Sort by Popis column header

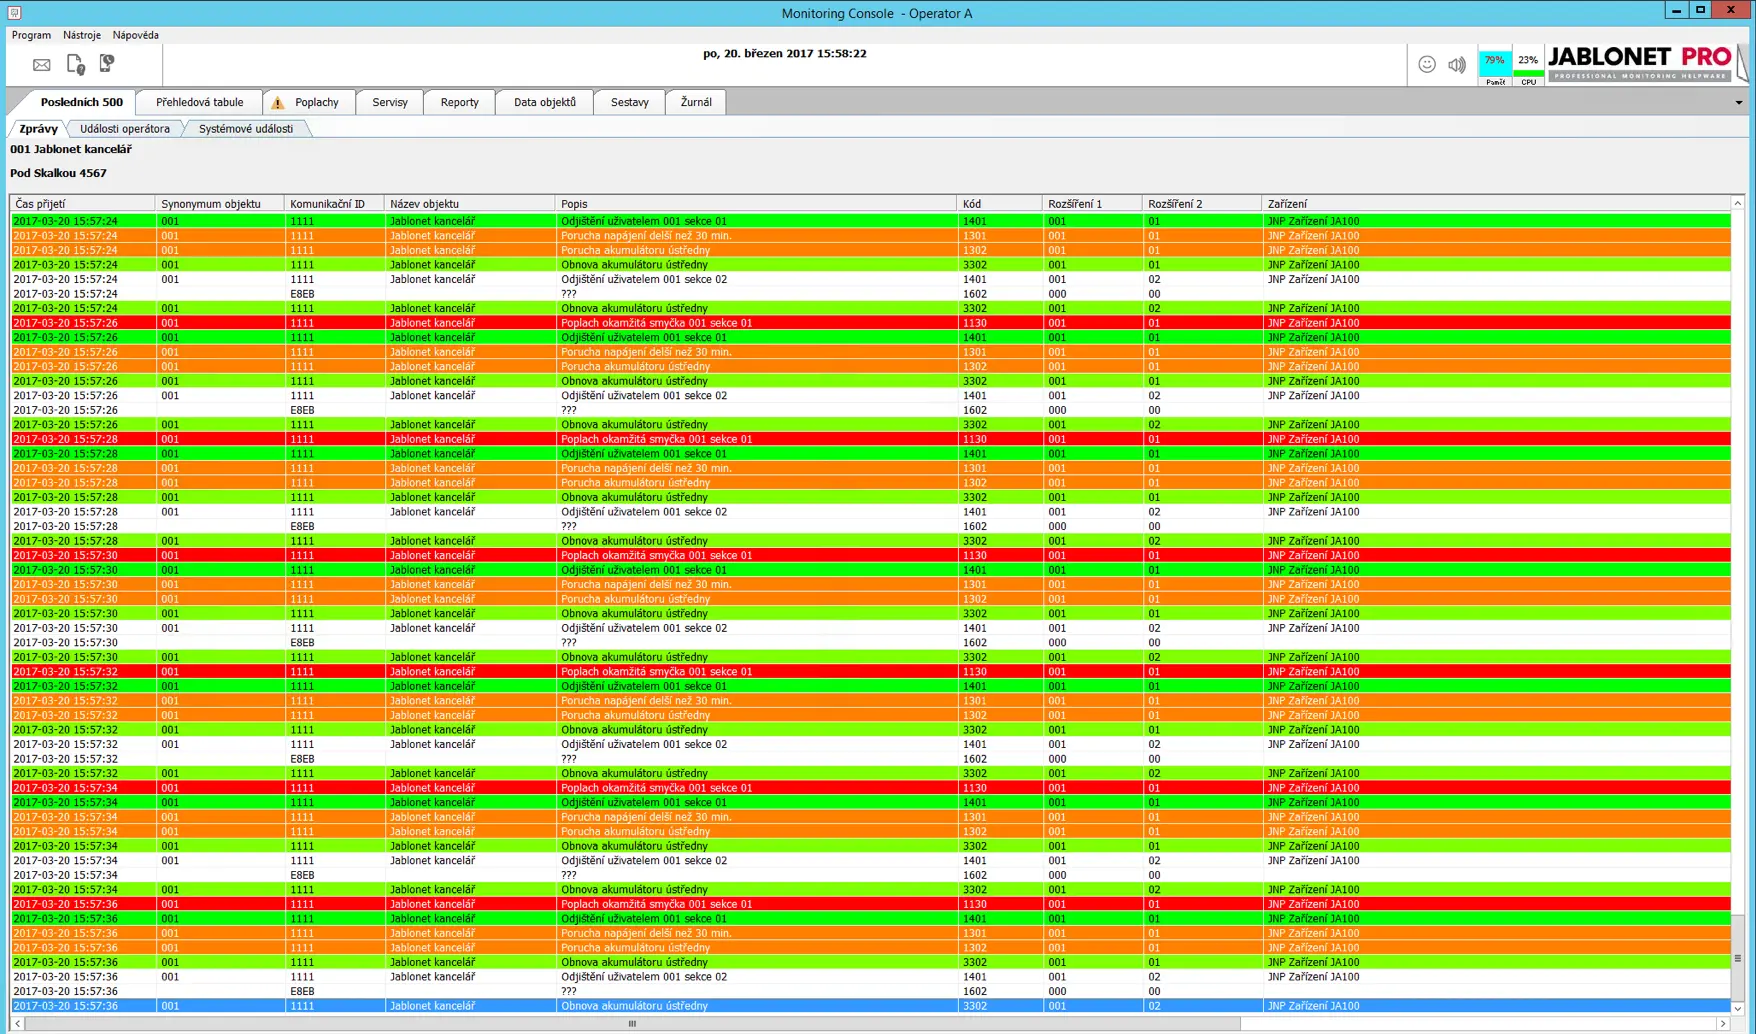coord(755,204)
